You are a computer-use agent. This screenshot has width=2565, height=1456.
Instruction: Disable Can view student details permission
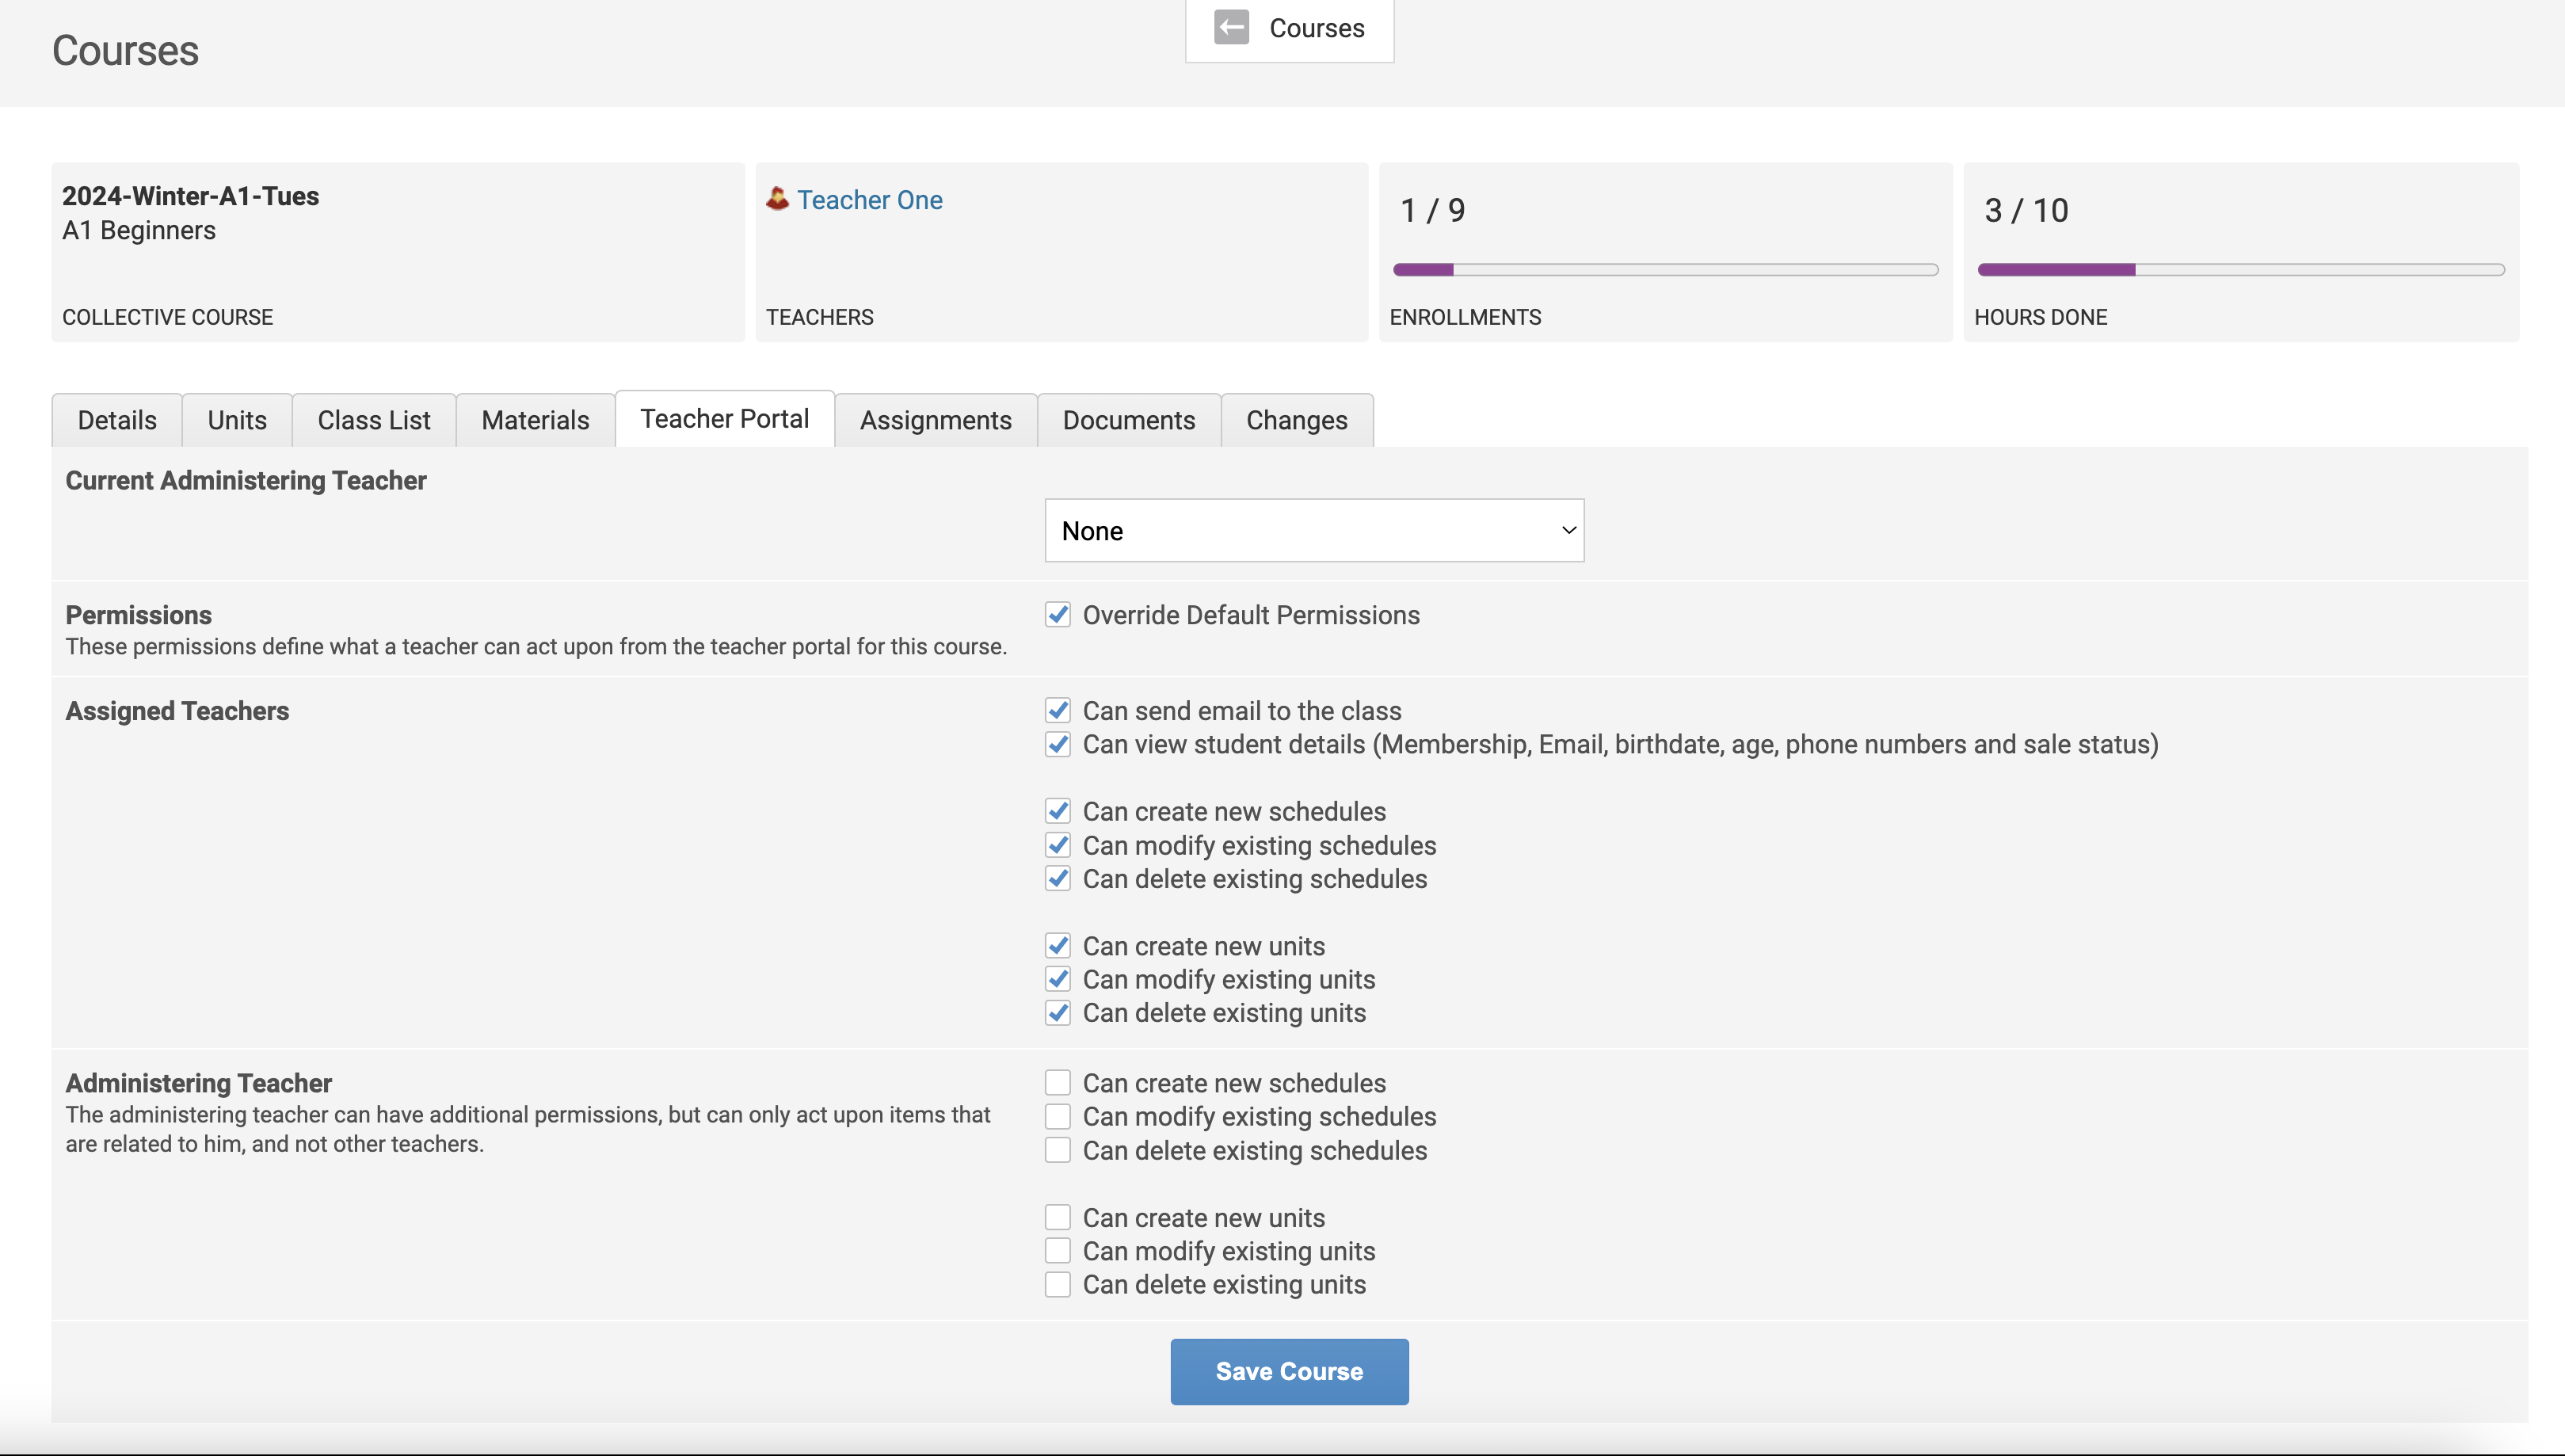coord(1058,744)
